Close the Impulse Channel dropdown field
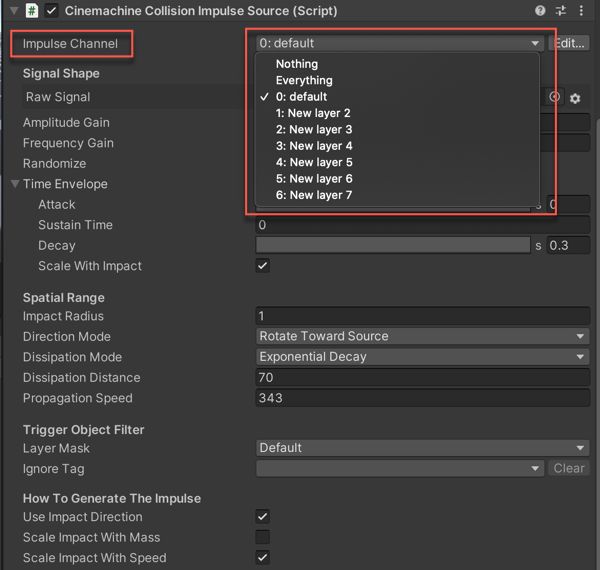 (399, 43)
